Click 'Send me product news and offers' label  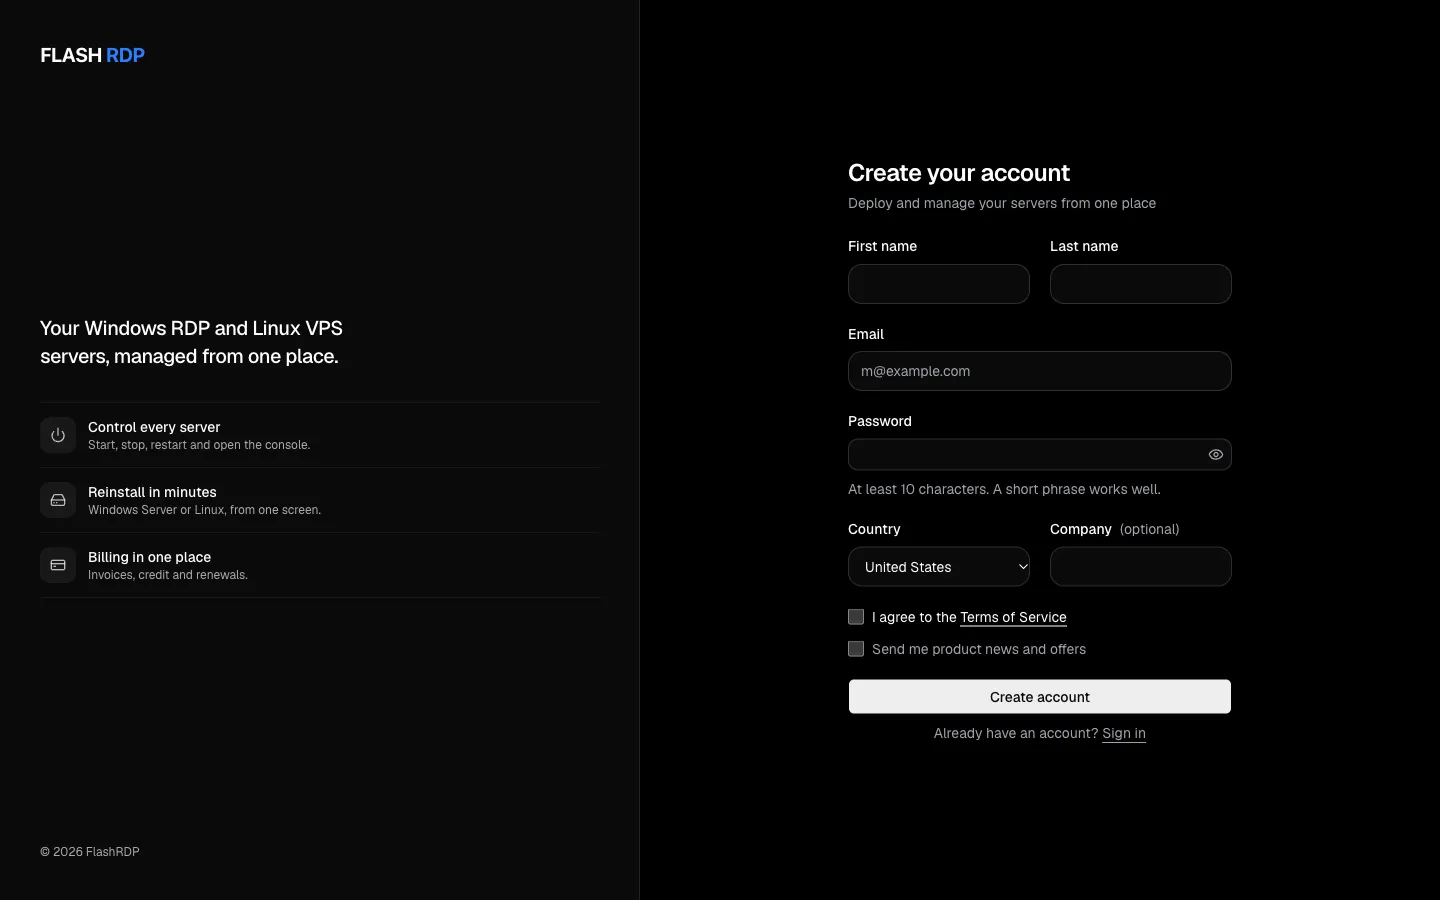pyautogui.click(x=979, y=649)
